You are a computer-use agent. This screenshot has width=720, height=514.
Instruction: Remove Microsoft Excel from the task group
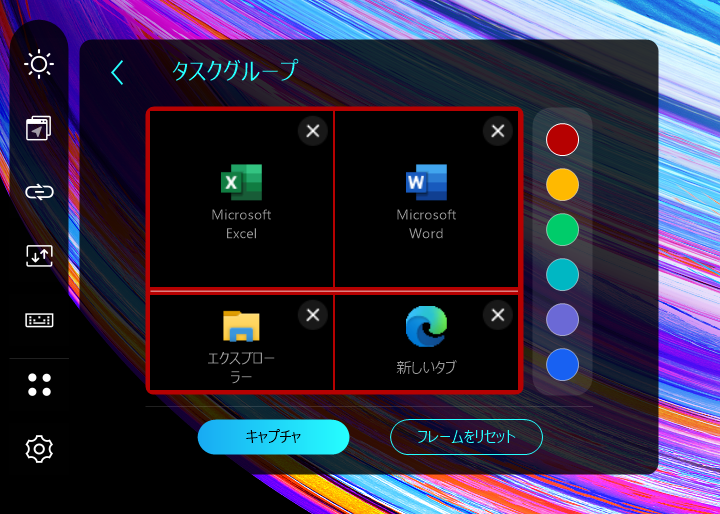(313, 131)
